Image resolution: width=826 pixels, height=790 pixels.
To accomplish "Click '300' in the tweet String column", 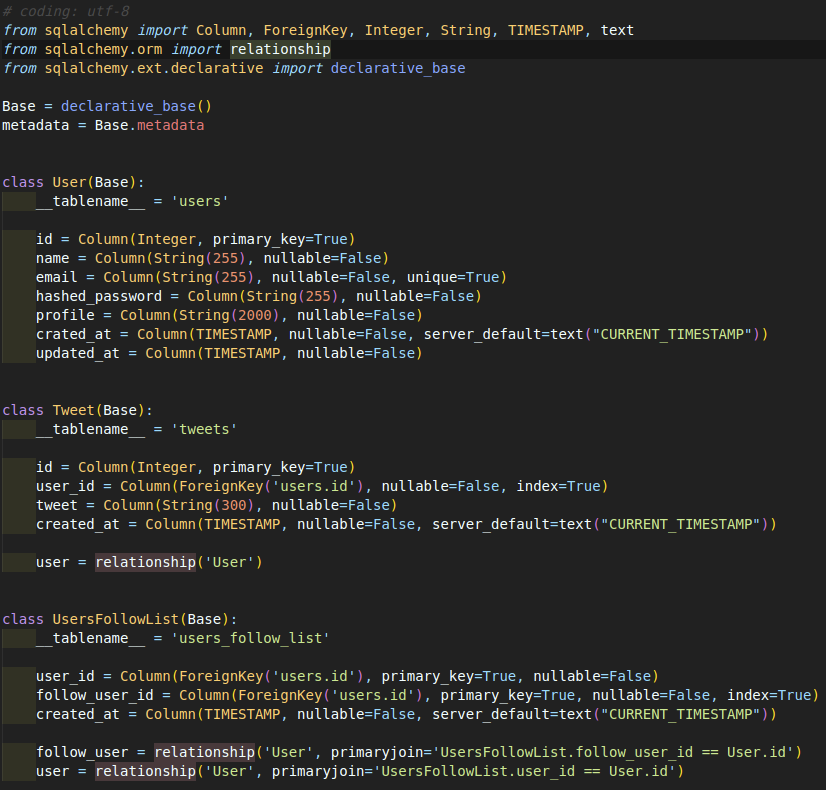I will (233, 505).
